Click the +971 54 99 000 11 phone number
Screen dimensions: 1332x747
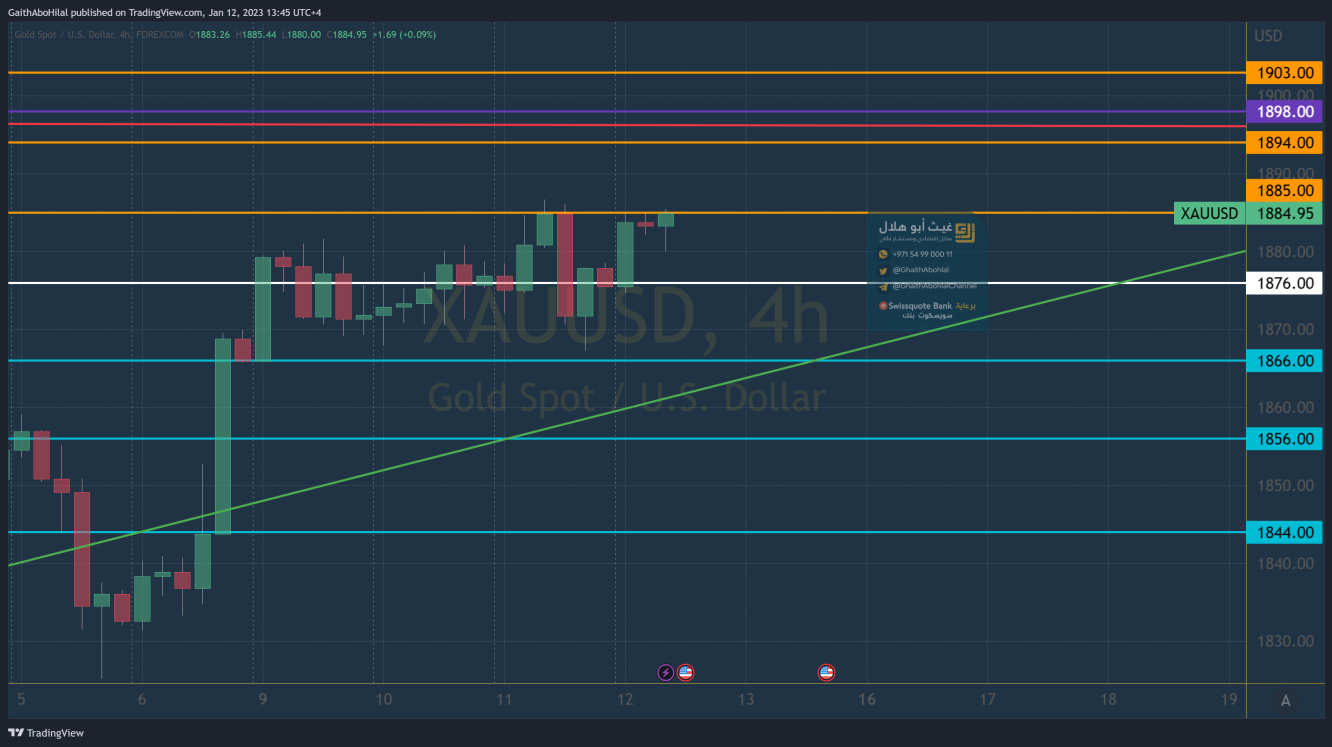(922, 254)
